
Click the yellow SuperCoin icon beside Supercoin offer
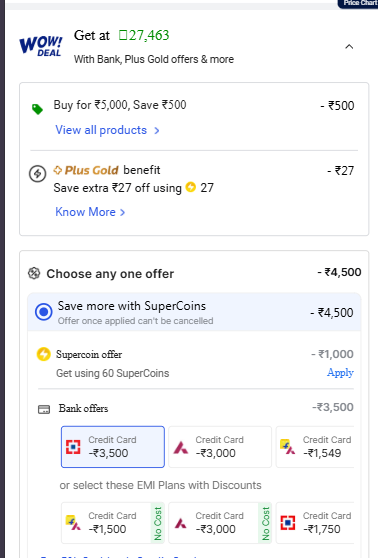tap(44, 354)
